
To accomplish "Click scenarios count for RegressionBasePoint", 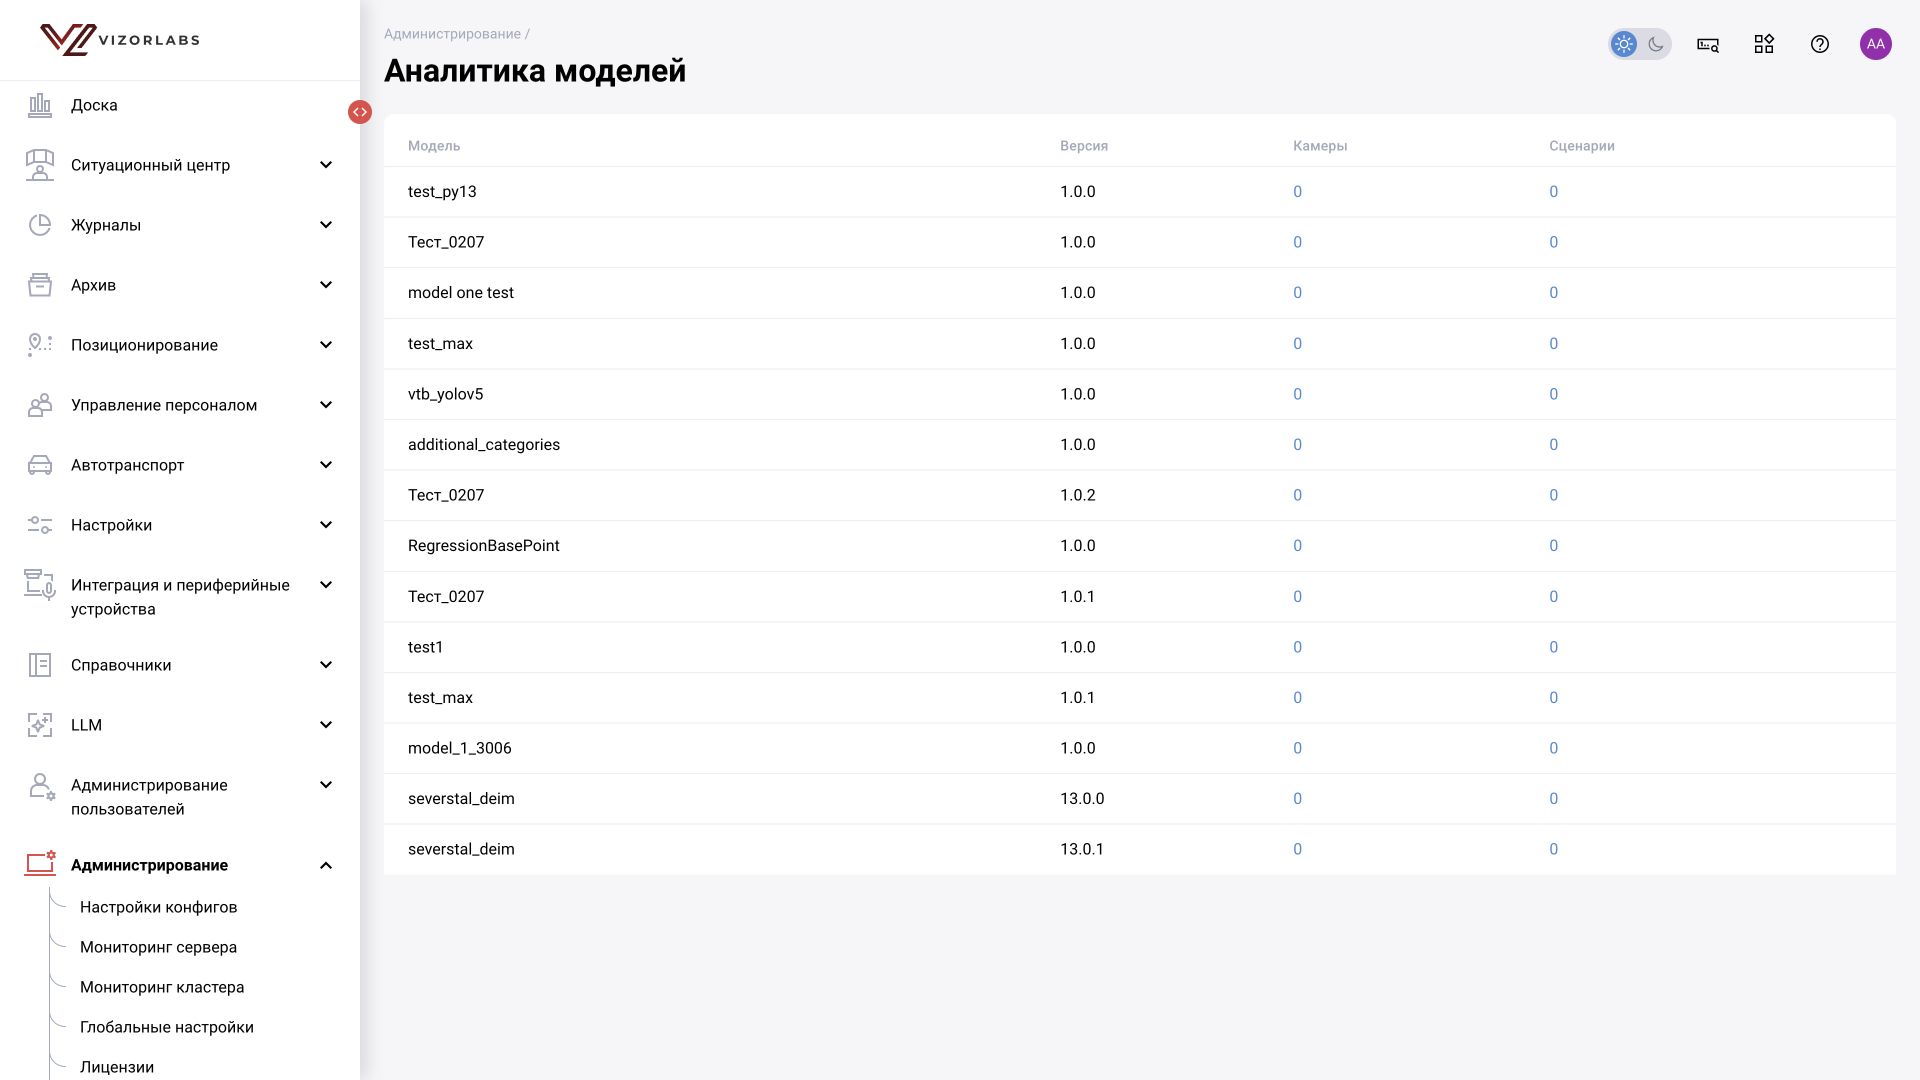I will 1553,546.
